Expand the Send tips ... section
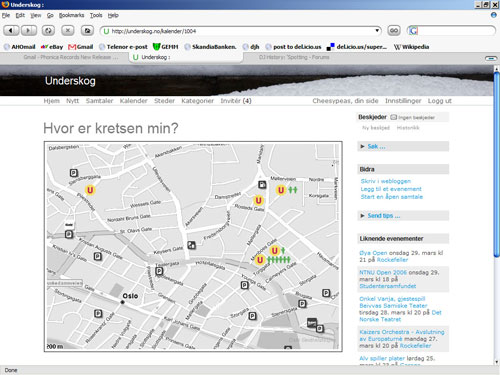This screenshot has height=375, width=500. [403, 216]
